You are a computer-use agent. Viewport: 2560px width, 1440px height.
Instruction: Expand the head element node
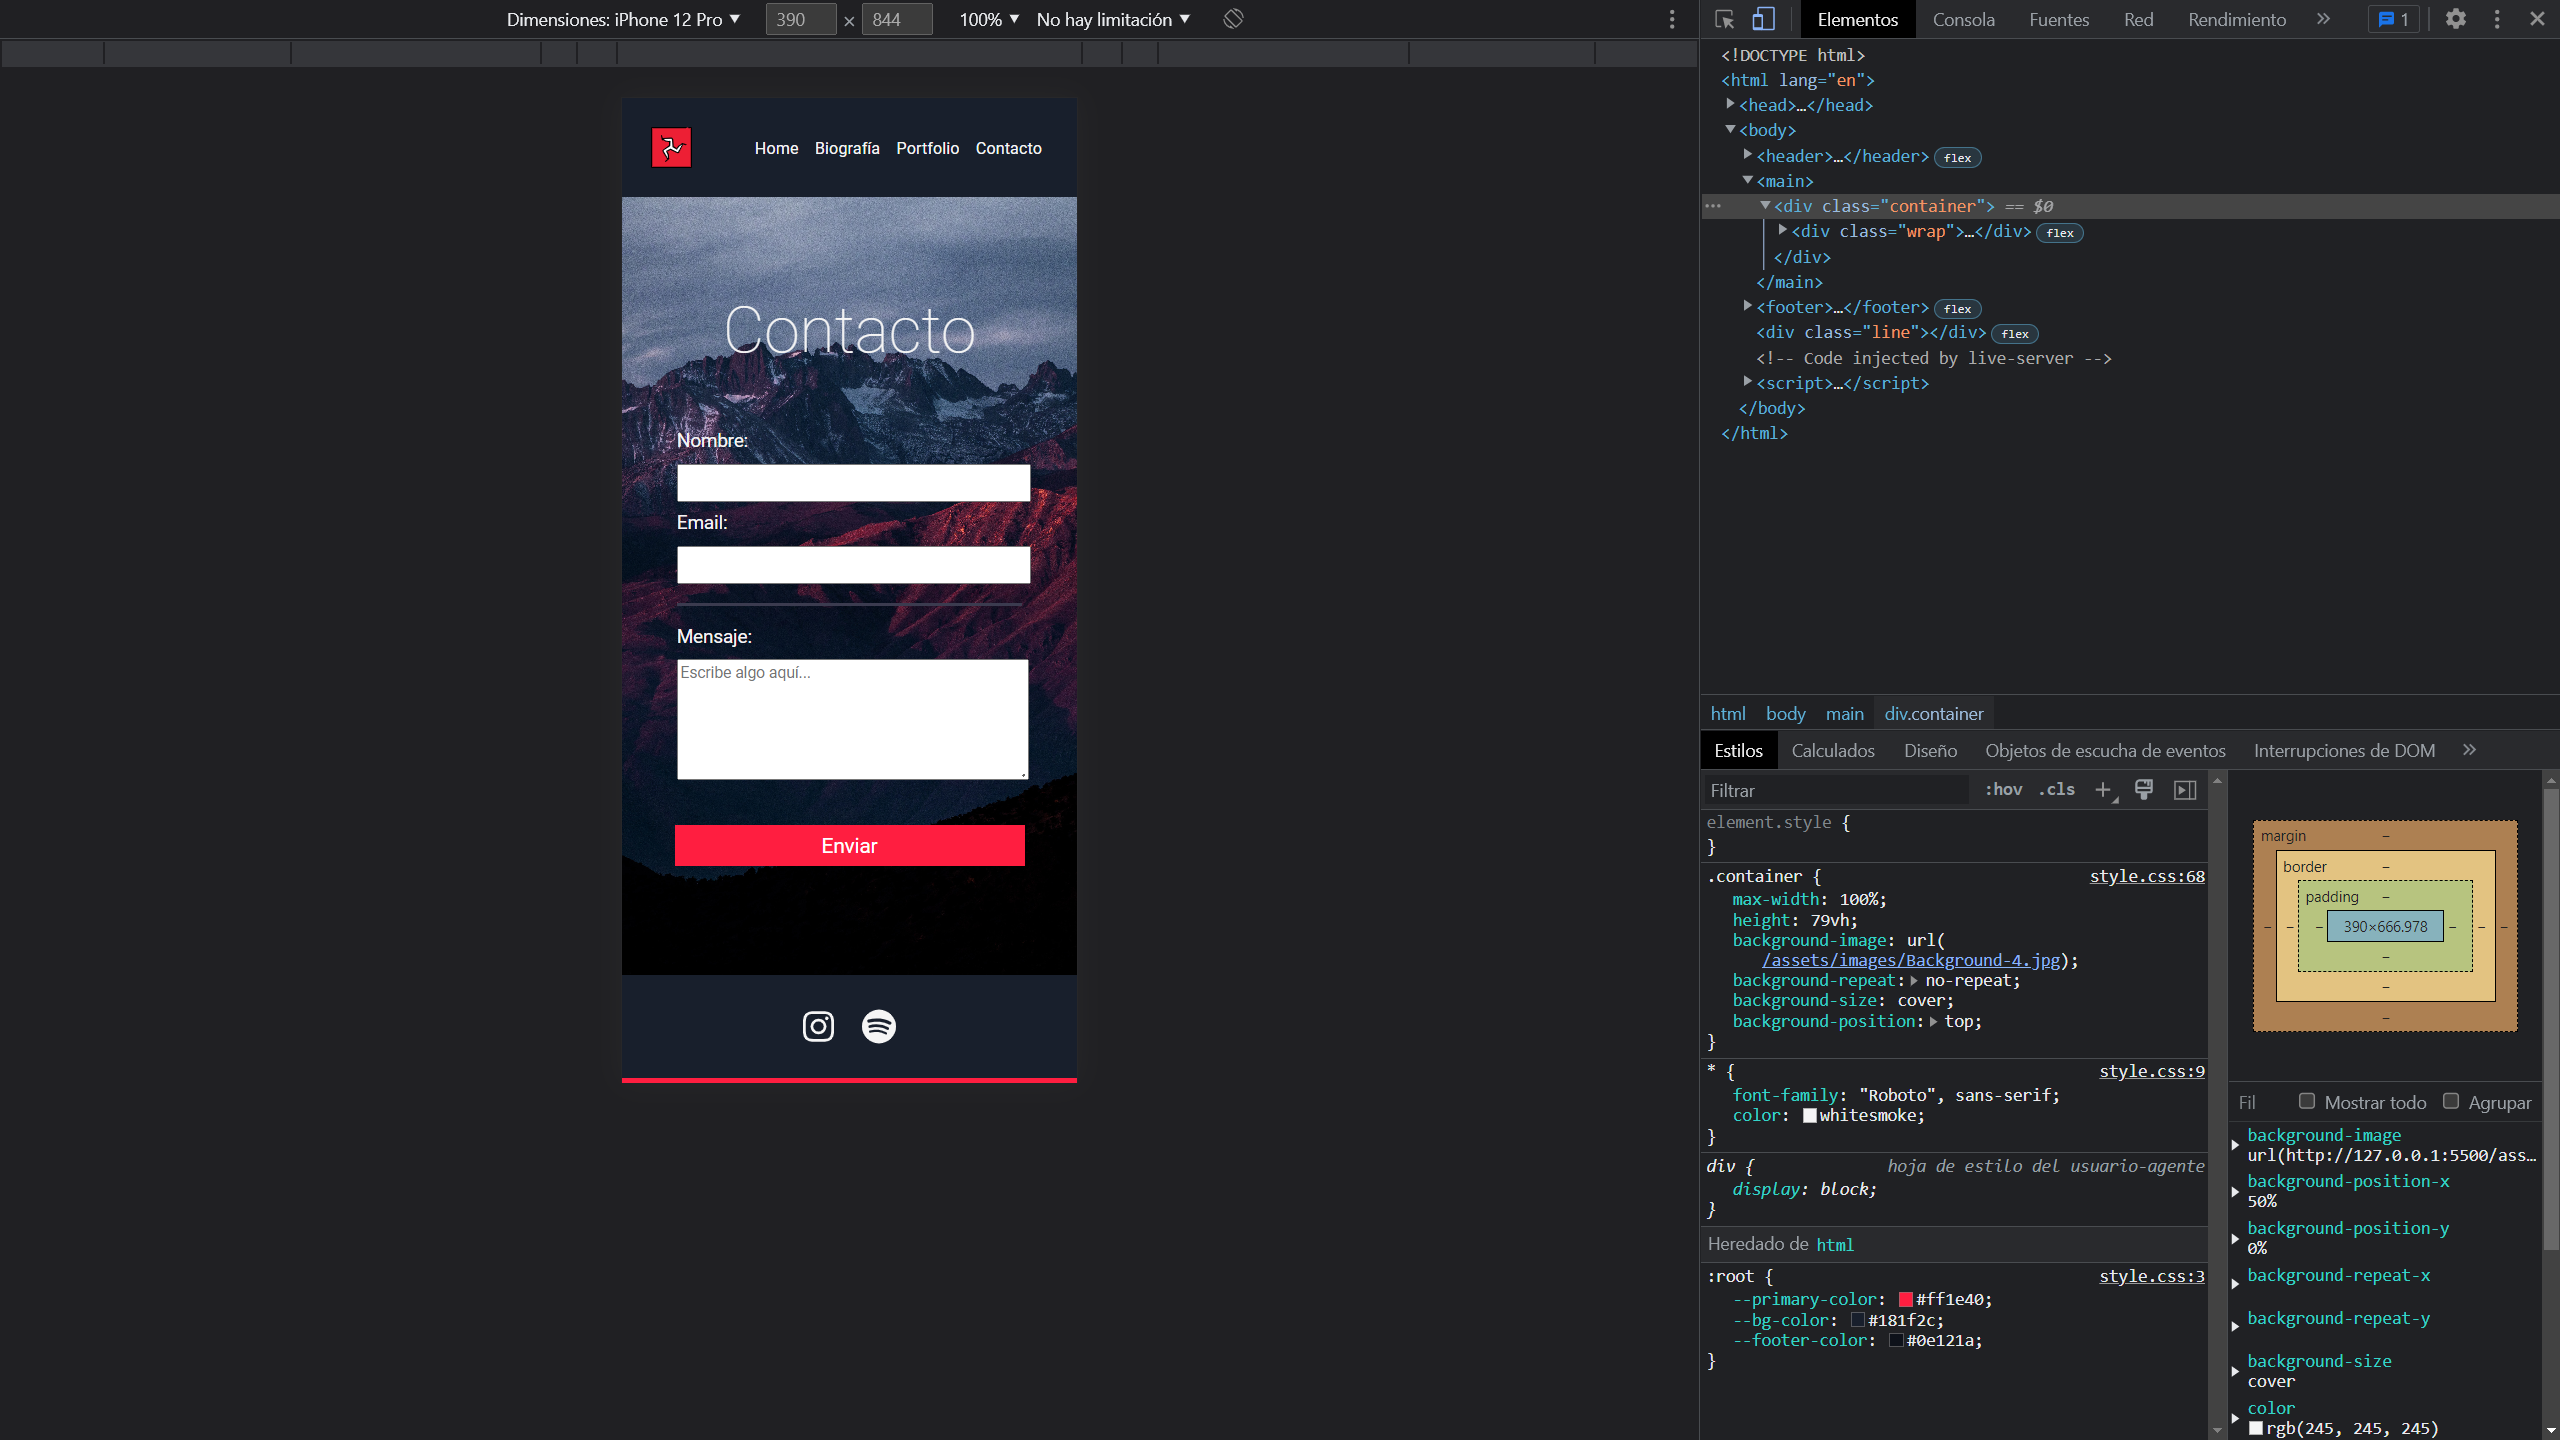pyautogui.click(x=1730, y=104)
